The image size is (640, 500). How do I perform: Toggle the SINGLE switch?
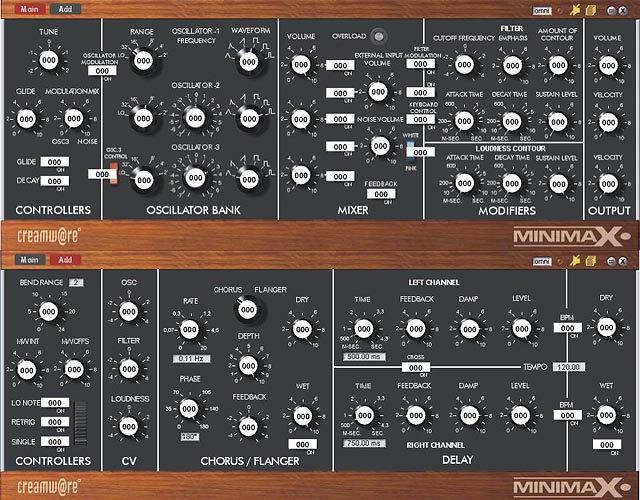click(x=55, y=442)
